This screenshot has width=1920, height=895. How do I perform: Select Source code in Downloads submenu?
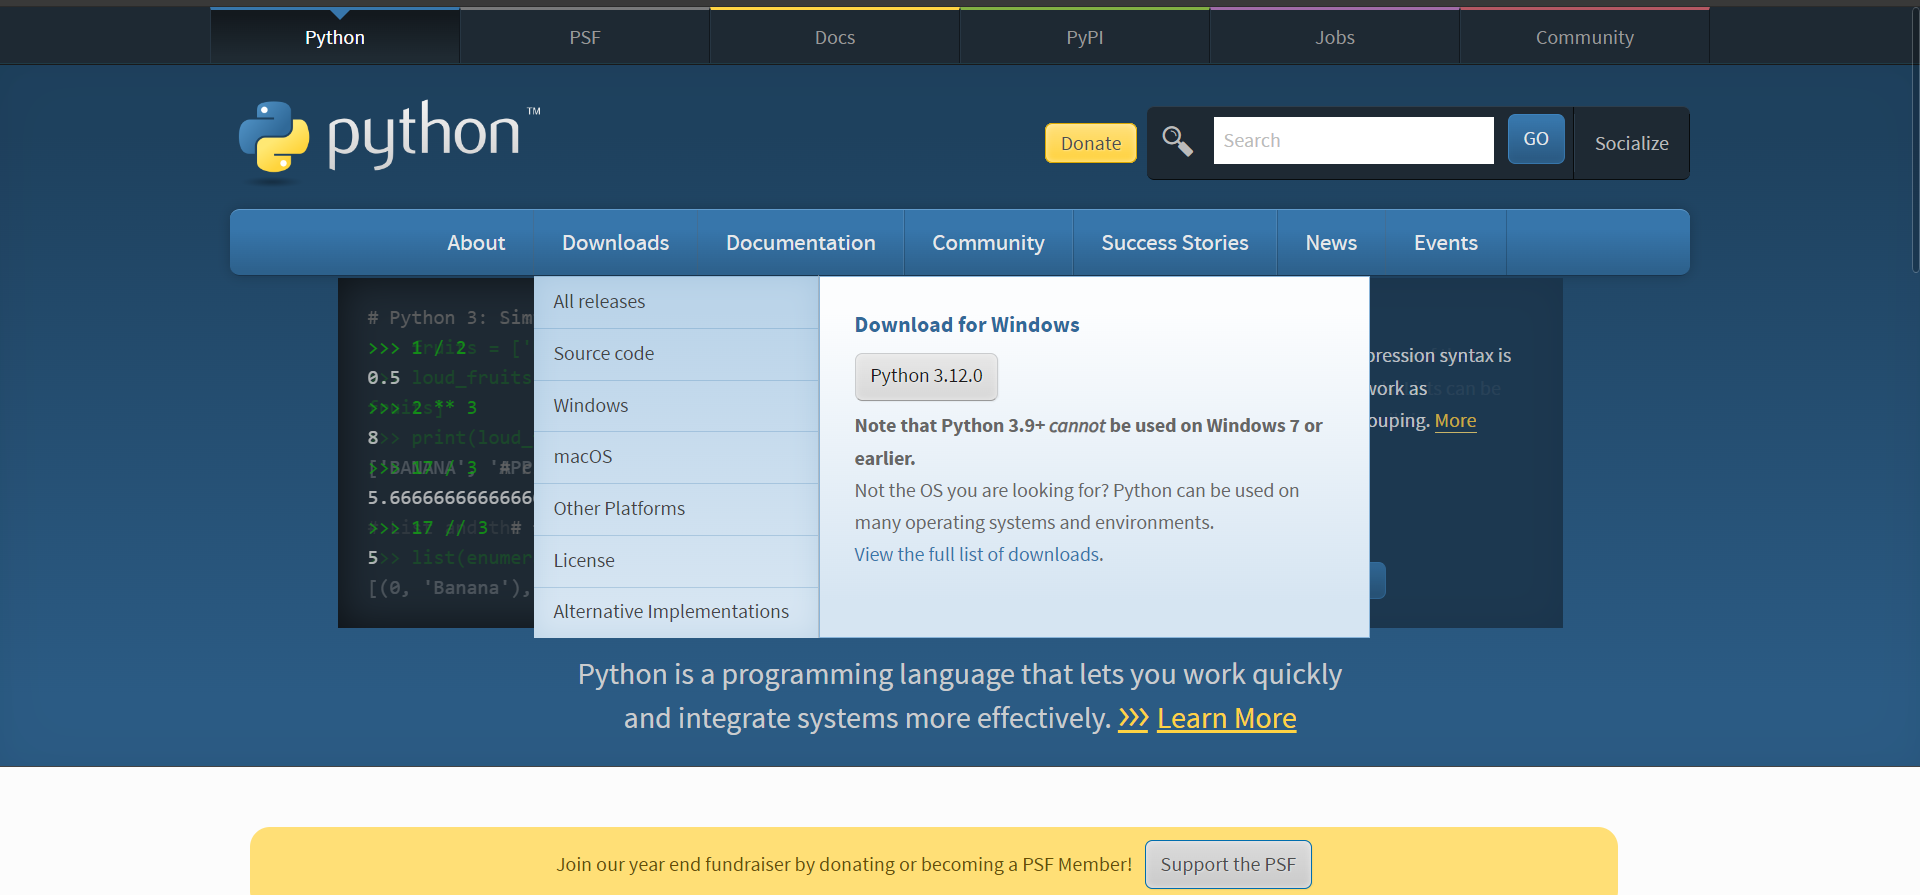click(x=676, y=354)
